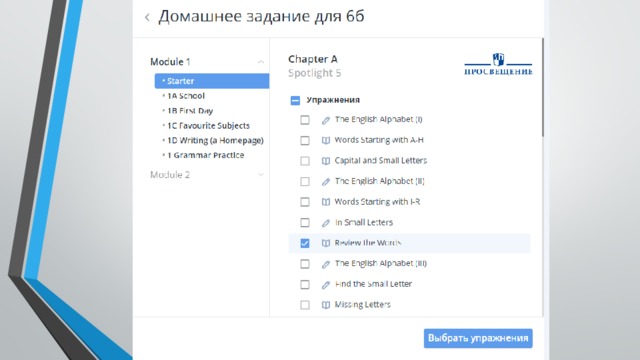Check In Small Letters exercise
Image resolution: width=640 pixels, height=360 pixels.
coord(304,223)
